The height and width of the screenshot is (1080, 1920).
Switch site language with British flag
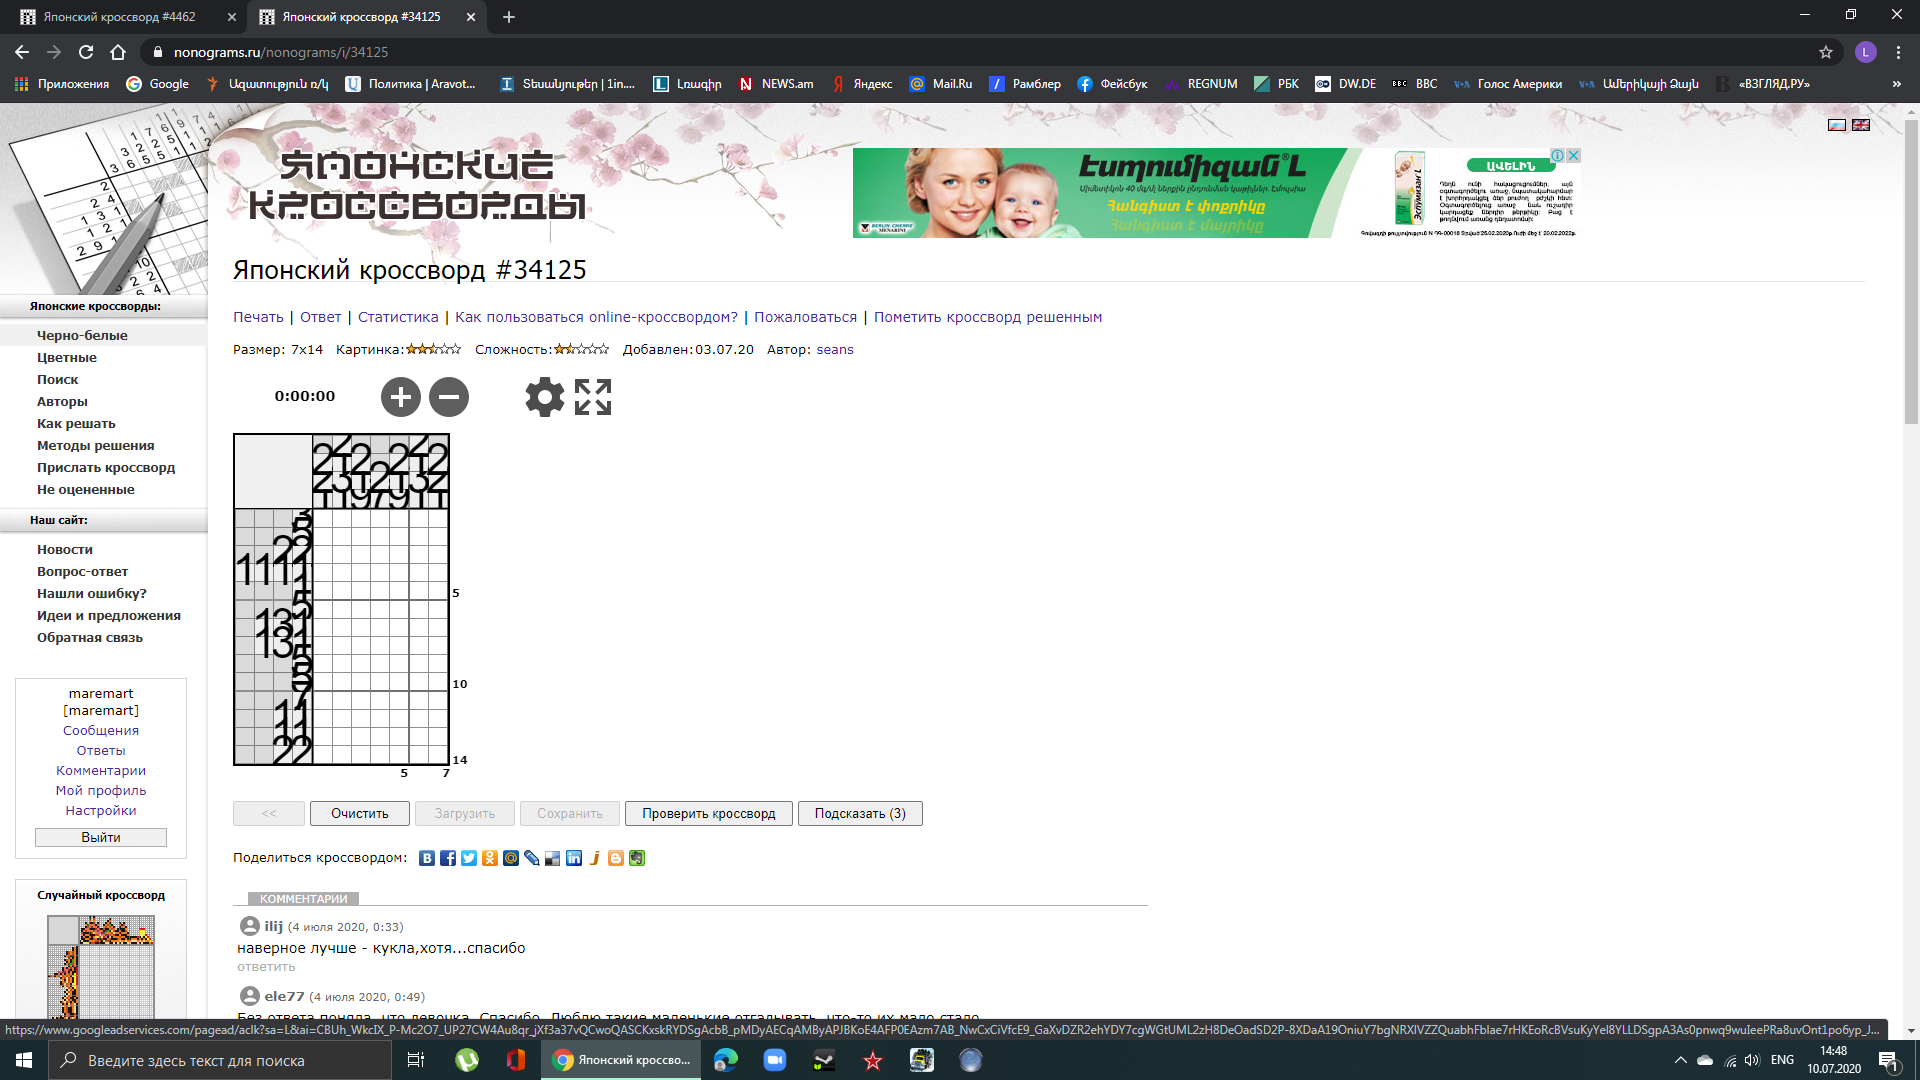pos(1861,125)
